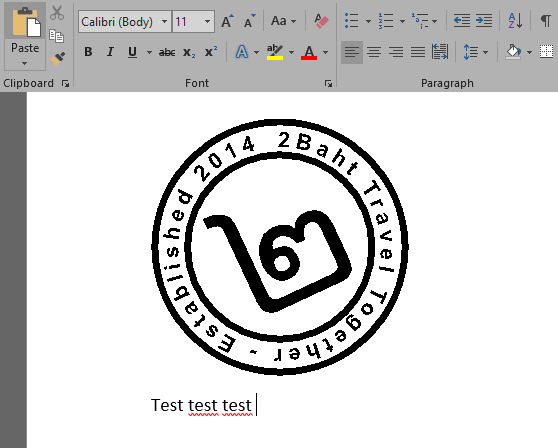Show paragraph marks with pilcrow icon
The image size is (558, 448).
coord(546,21)
